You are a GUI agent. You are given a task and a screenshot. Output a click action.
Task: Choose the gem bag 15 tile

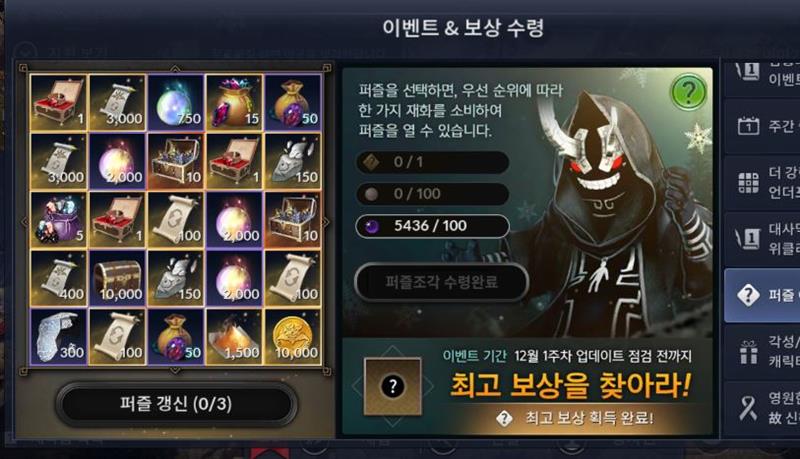pos(235,103)
